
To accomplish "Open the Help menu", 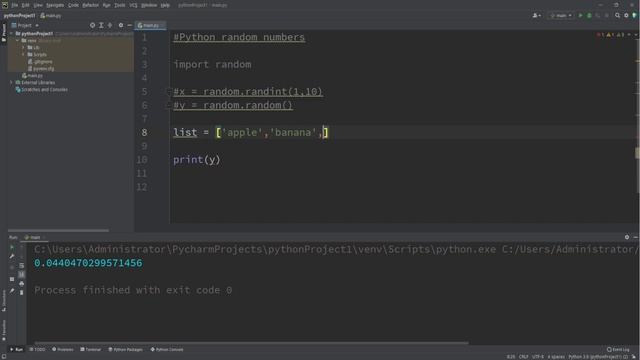I will click(165, 5).
